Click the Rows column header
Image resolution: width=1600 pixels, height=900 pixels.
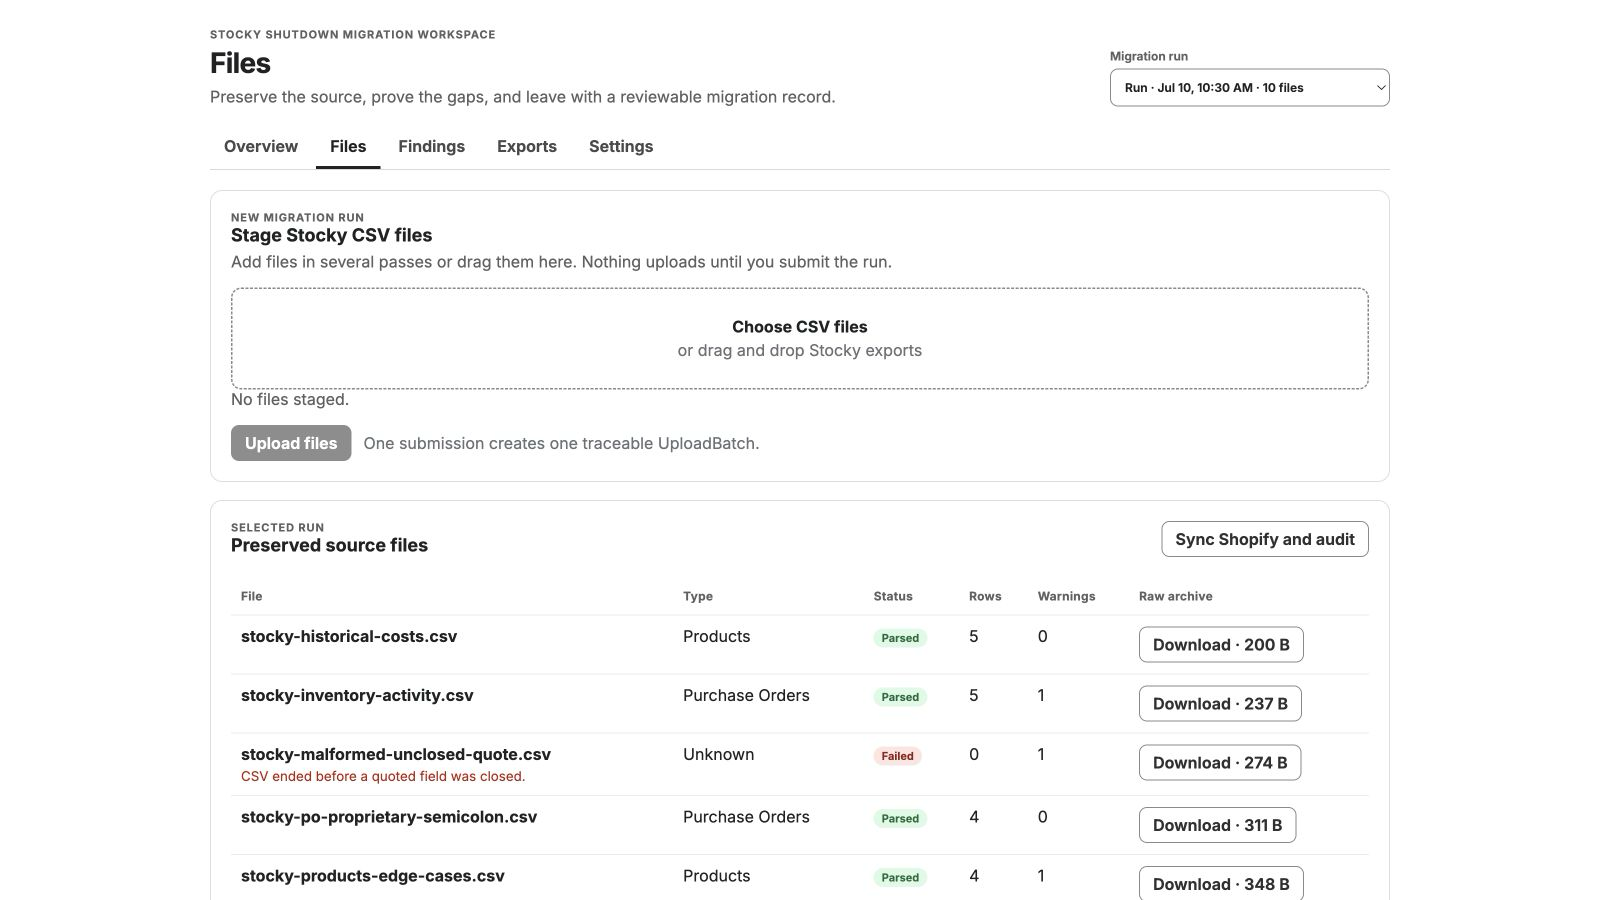click(x=985, y=596)
